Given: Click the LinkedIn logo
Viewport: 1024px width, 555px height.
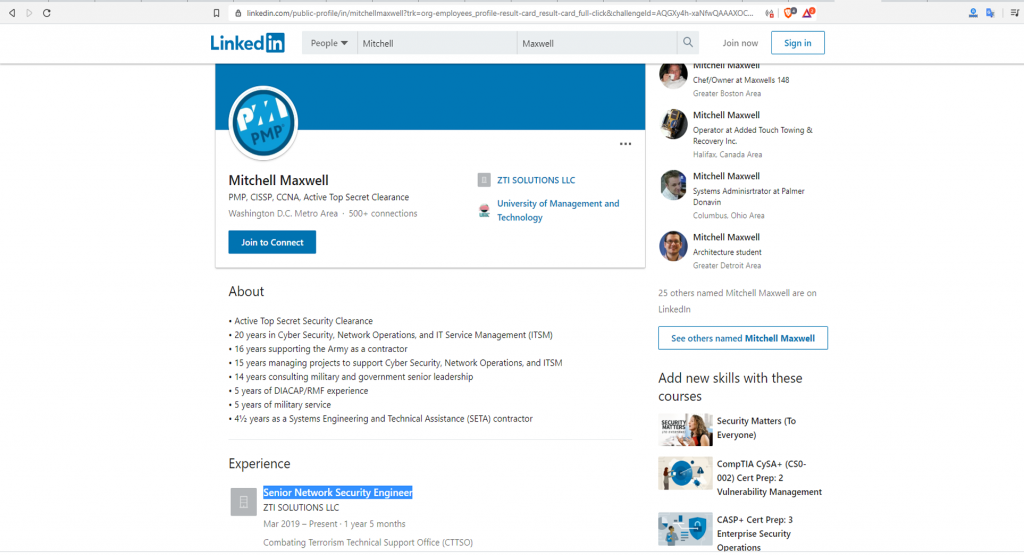Looking at the screenshot, I should tap(247, 43).
